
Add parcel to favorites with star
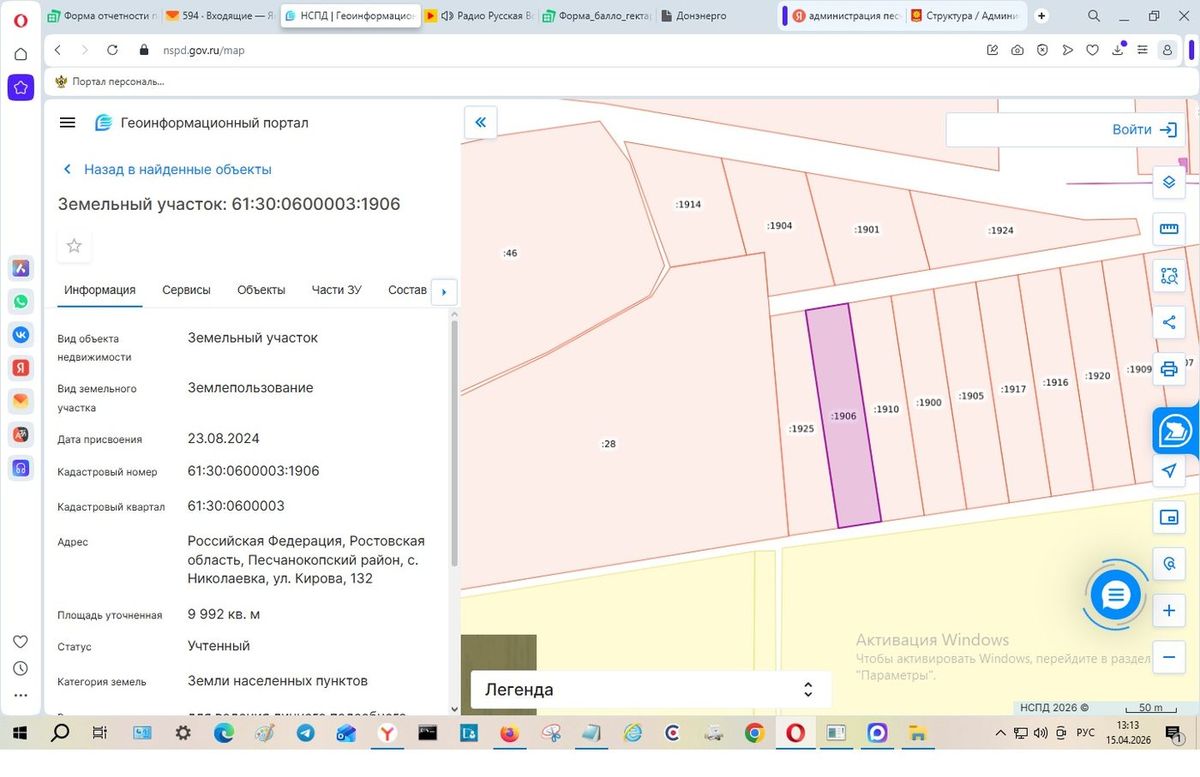[74, 245]
